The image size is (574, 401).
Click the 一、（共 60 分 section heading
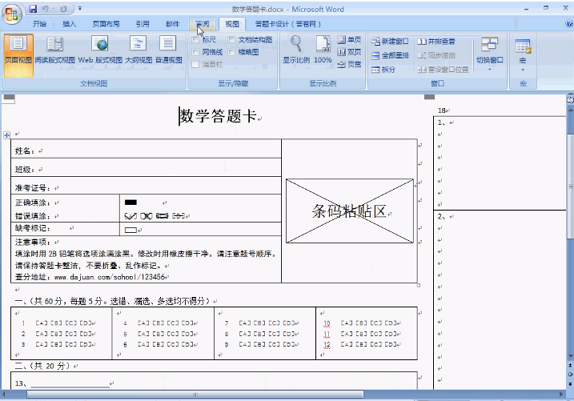tap(112, 301)
